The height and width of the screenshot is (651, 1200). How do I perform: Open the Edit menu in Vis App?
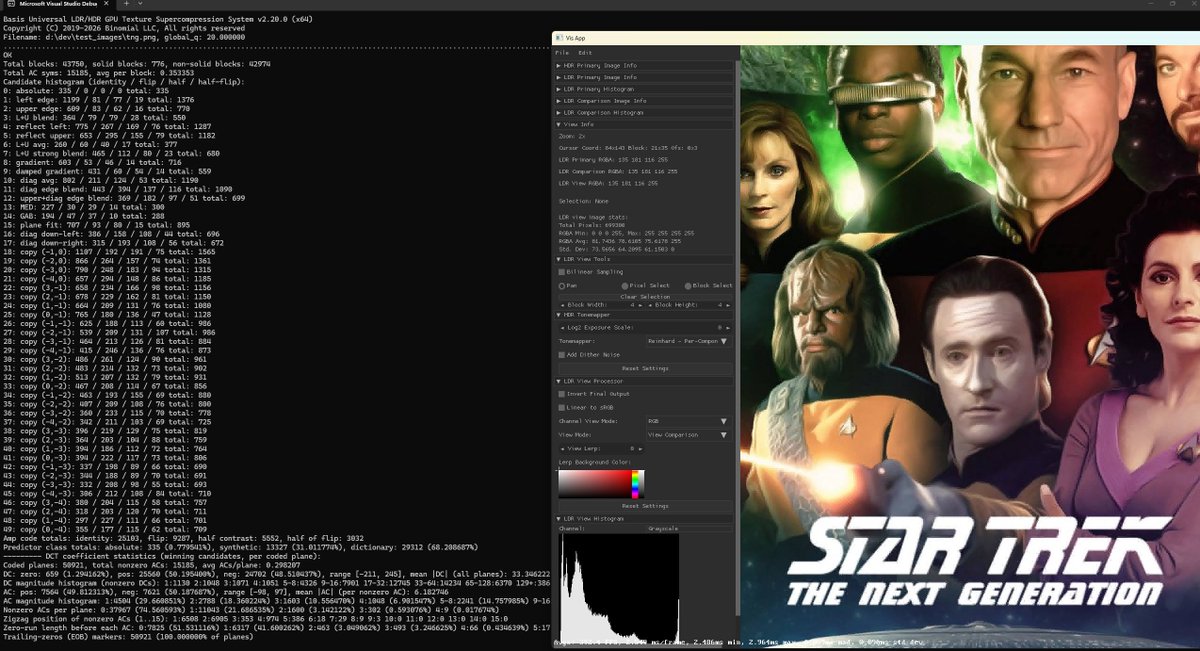585,52
